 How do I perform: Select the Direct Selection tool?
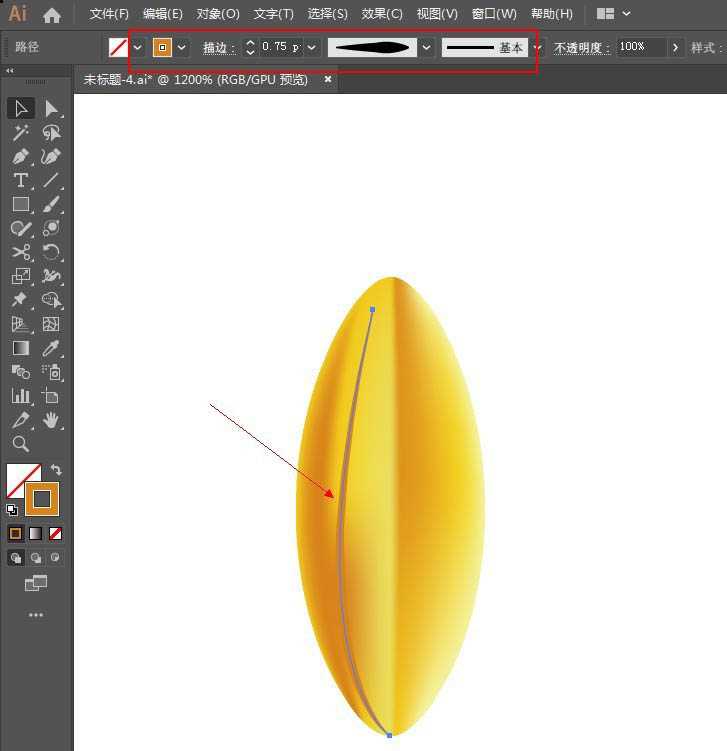pyautogui.click(x=51, y=108)
